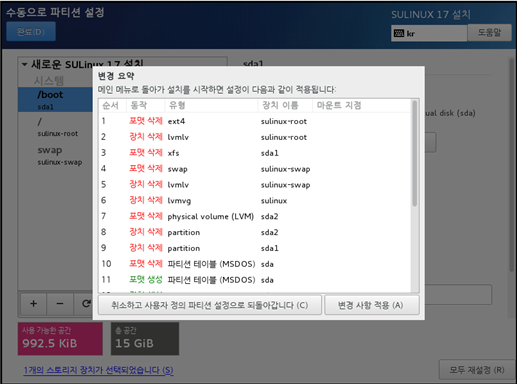
Task: Click the 유형 column header
Action: click(x=211, y=106)
